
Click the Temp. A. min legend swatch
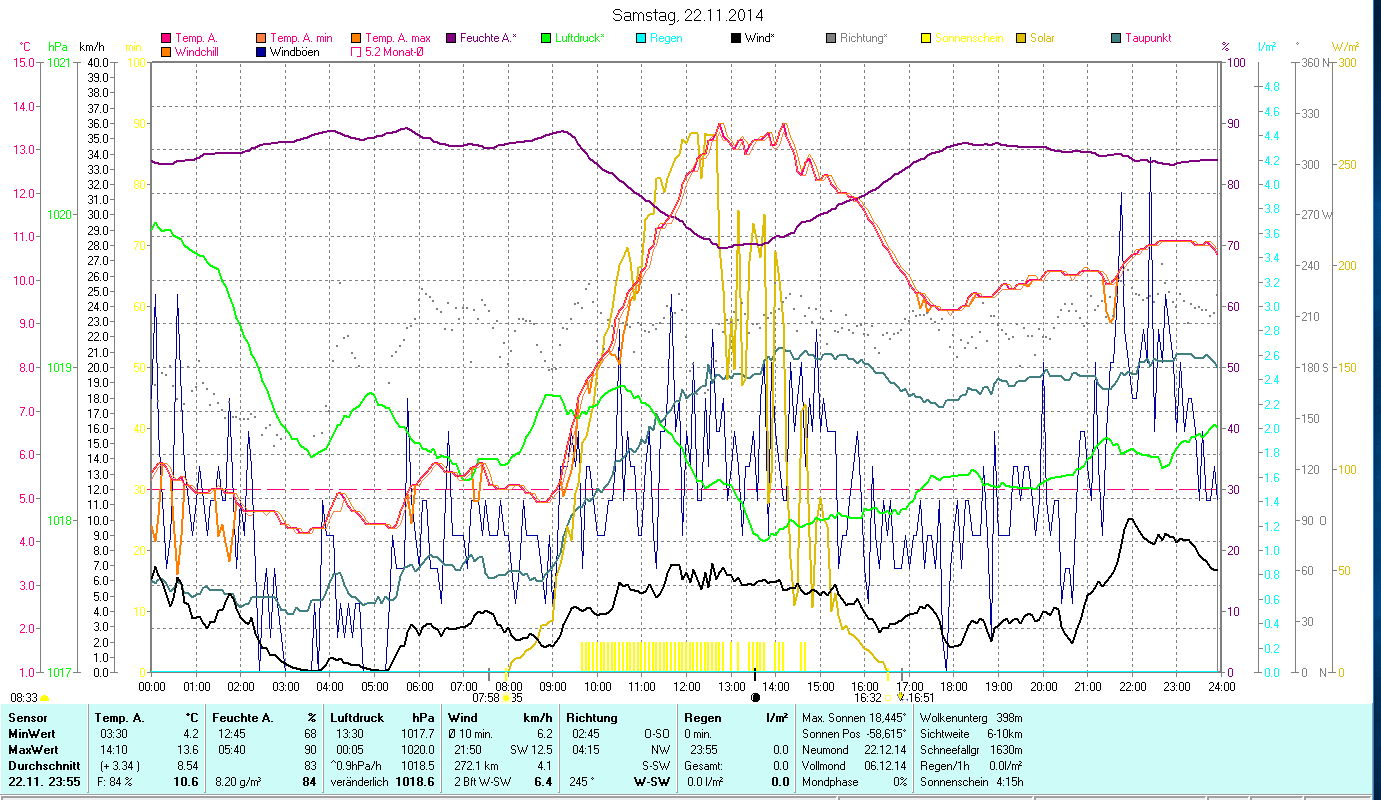pos(259,38)
